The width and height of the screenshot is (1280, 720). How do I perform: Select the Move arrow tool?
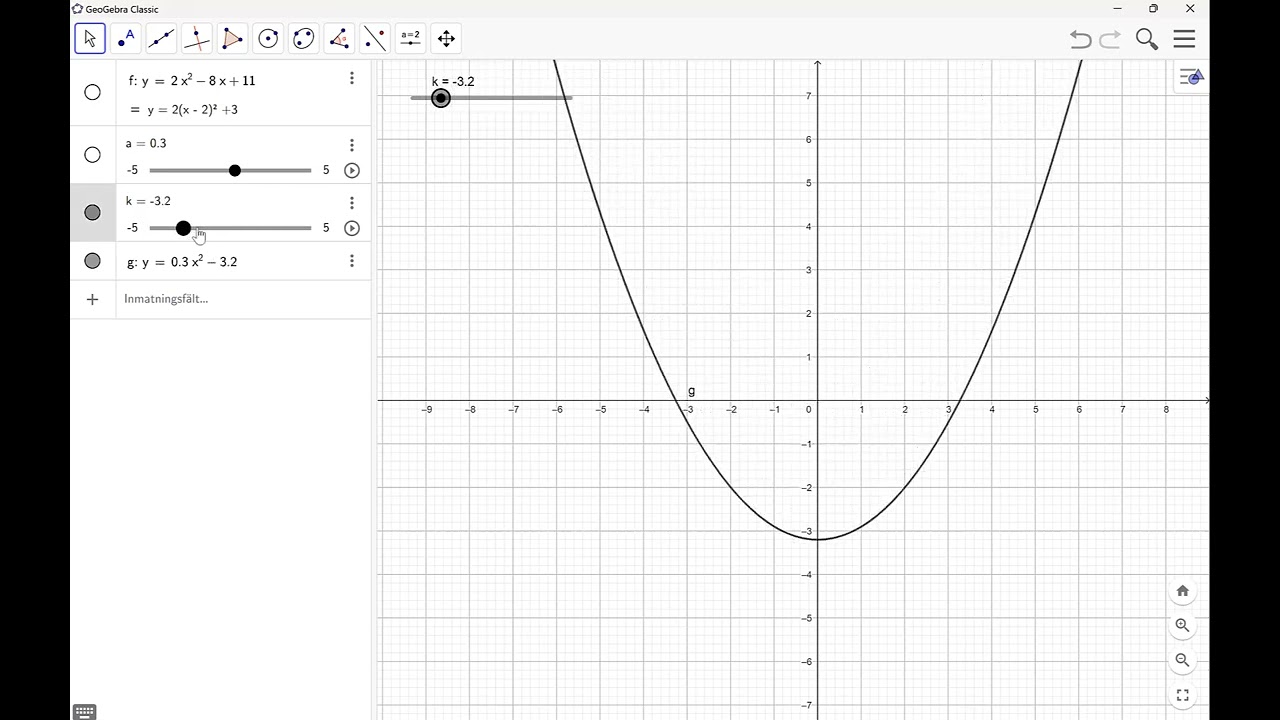click(x=90, y=39)
